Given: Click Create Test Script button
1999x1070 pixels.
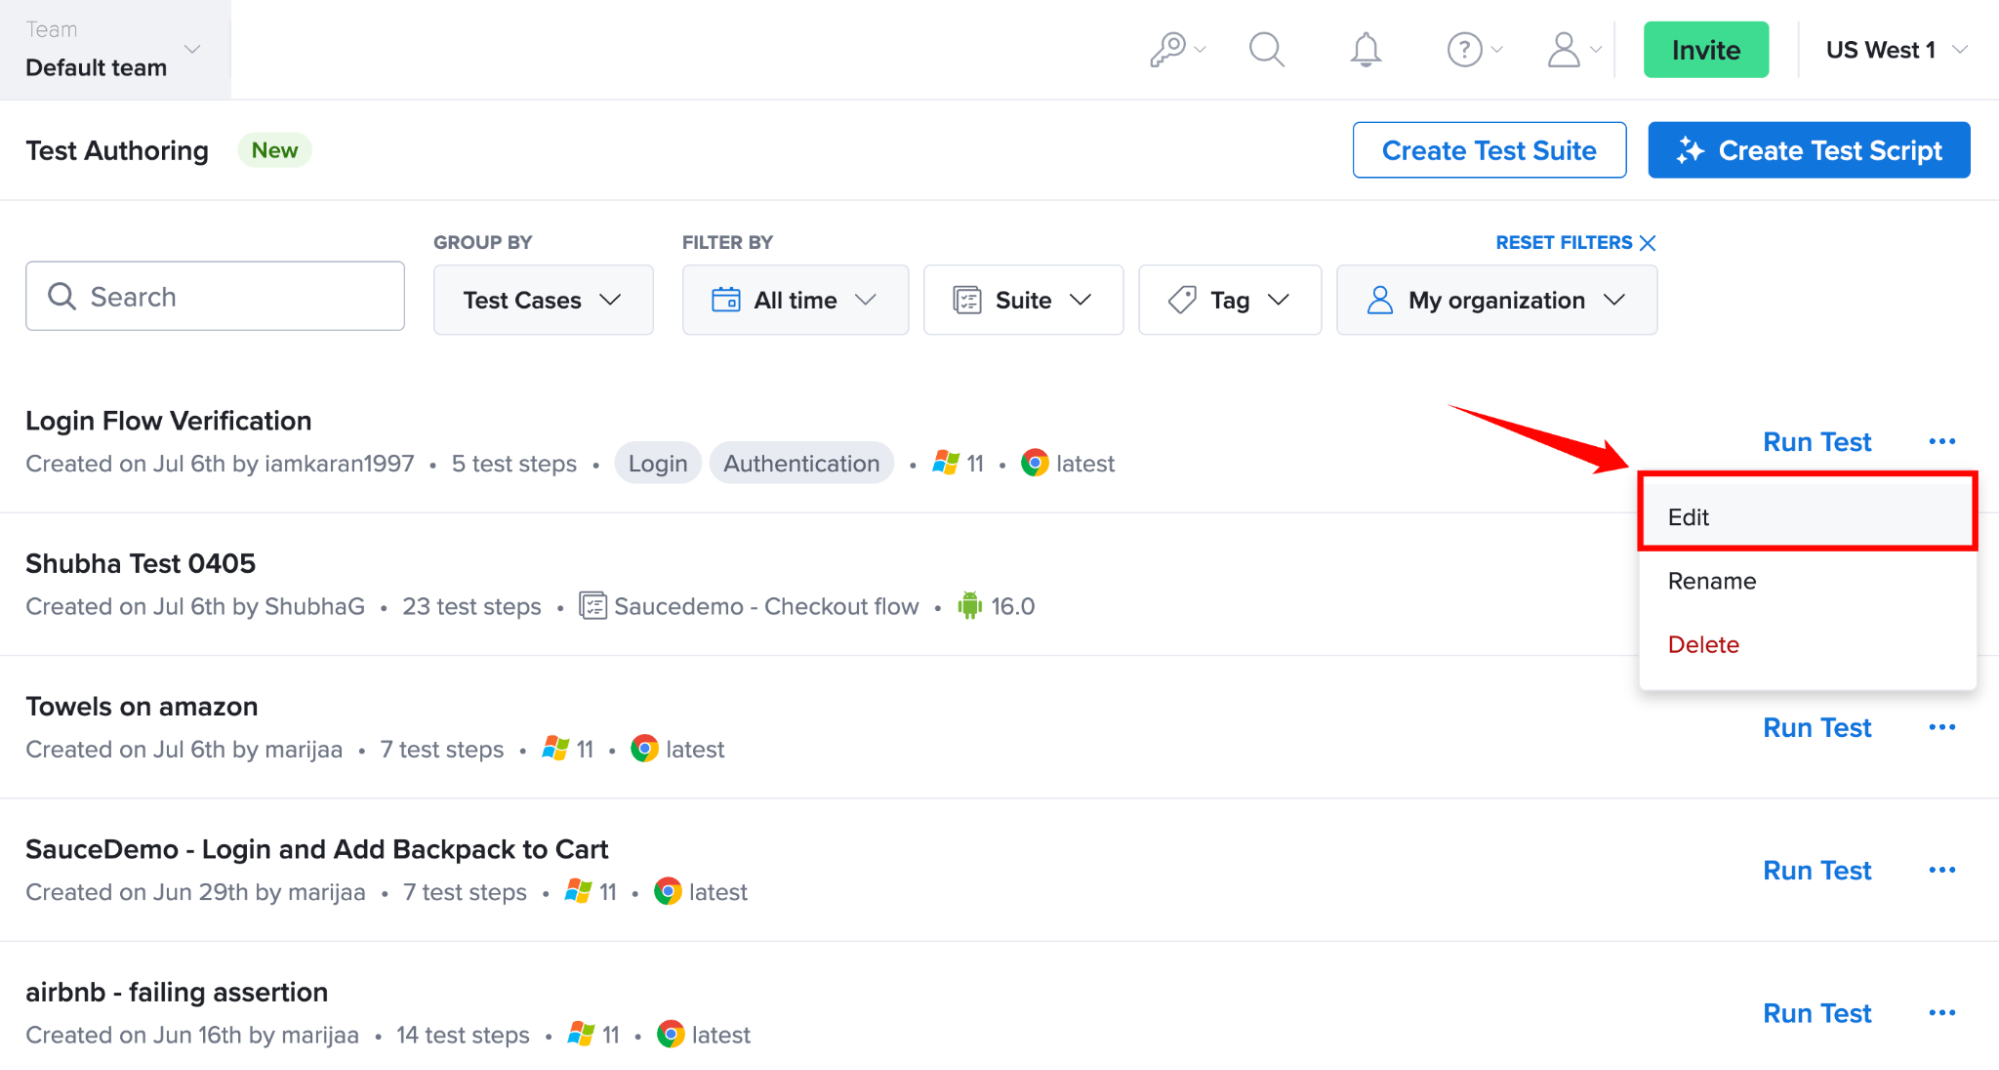Looking at the screenshot, I should 1809,150.
